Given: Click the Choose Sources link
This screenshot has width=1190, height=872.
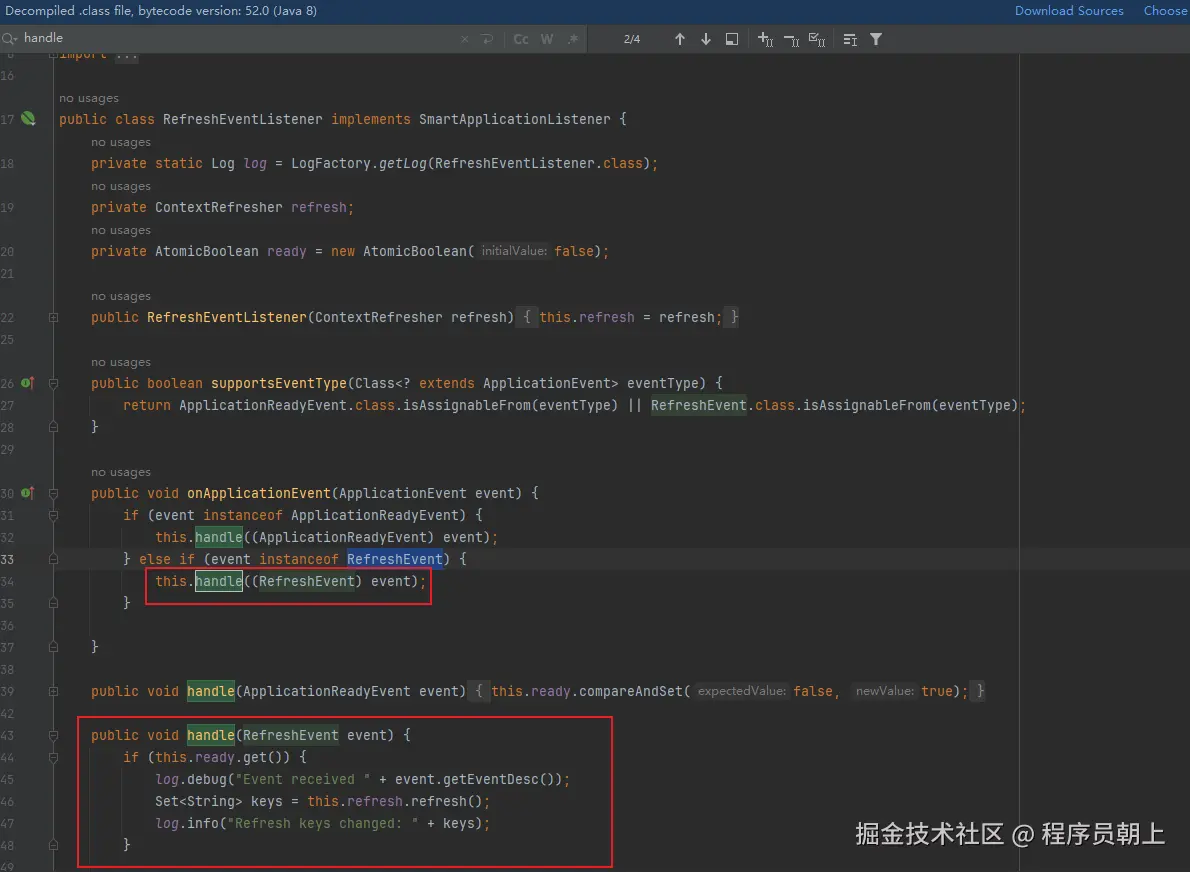Looking at the screenshot, I should click(1166, 11).
